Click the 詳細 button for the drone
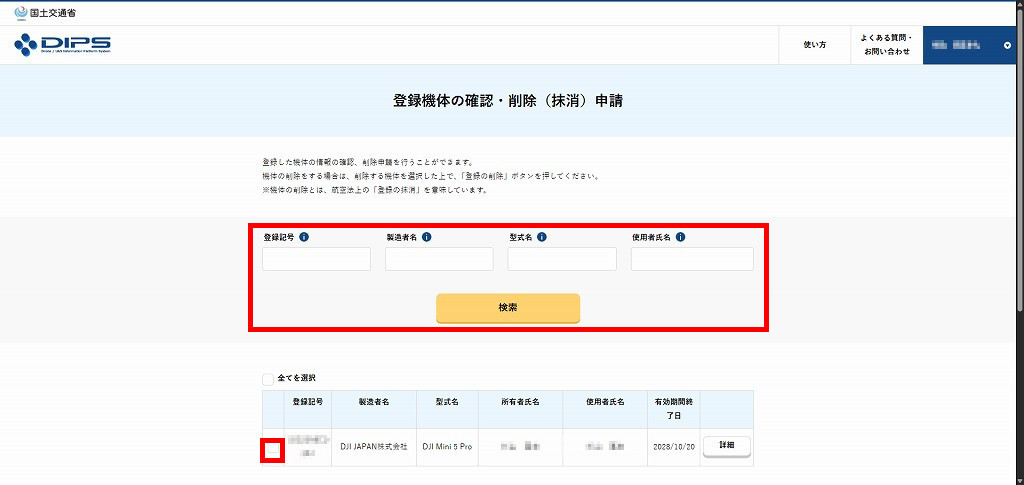1024x485 pixels. (x=726, y=445)
